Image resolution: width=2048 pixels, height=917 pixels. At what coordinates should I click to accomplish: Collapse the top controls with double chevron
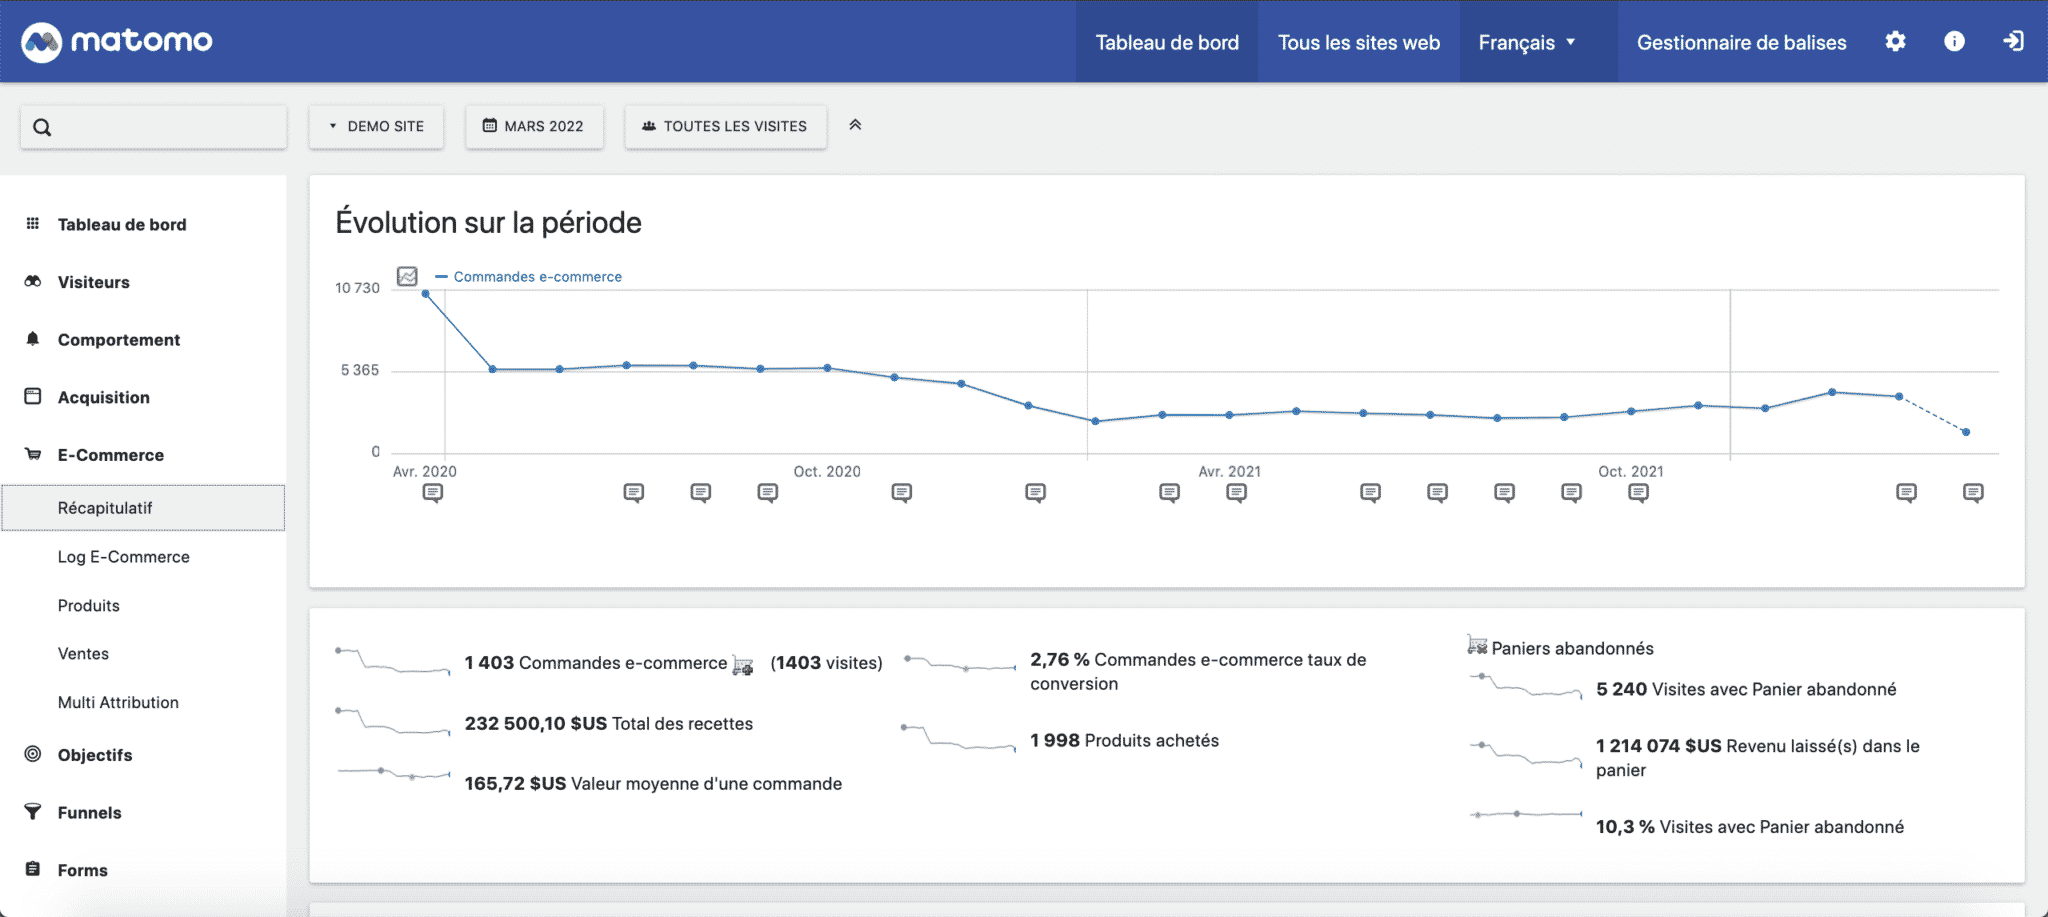pyautogui.click(x=855, y=125)
